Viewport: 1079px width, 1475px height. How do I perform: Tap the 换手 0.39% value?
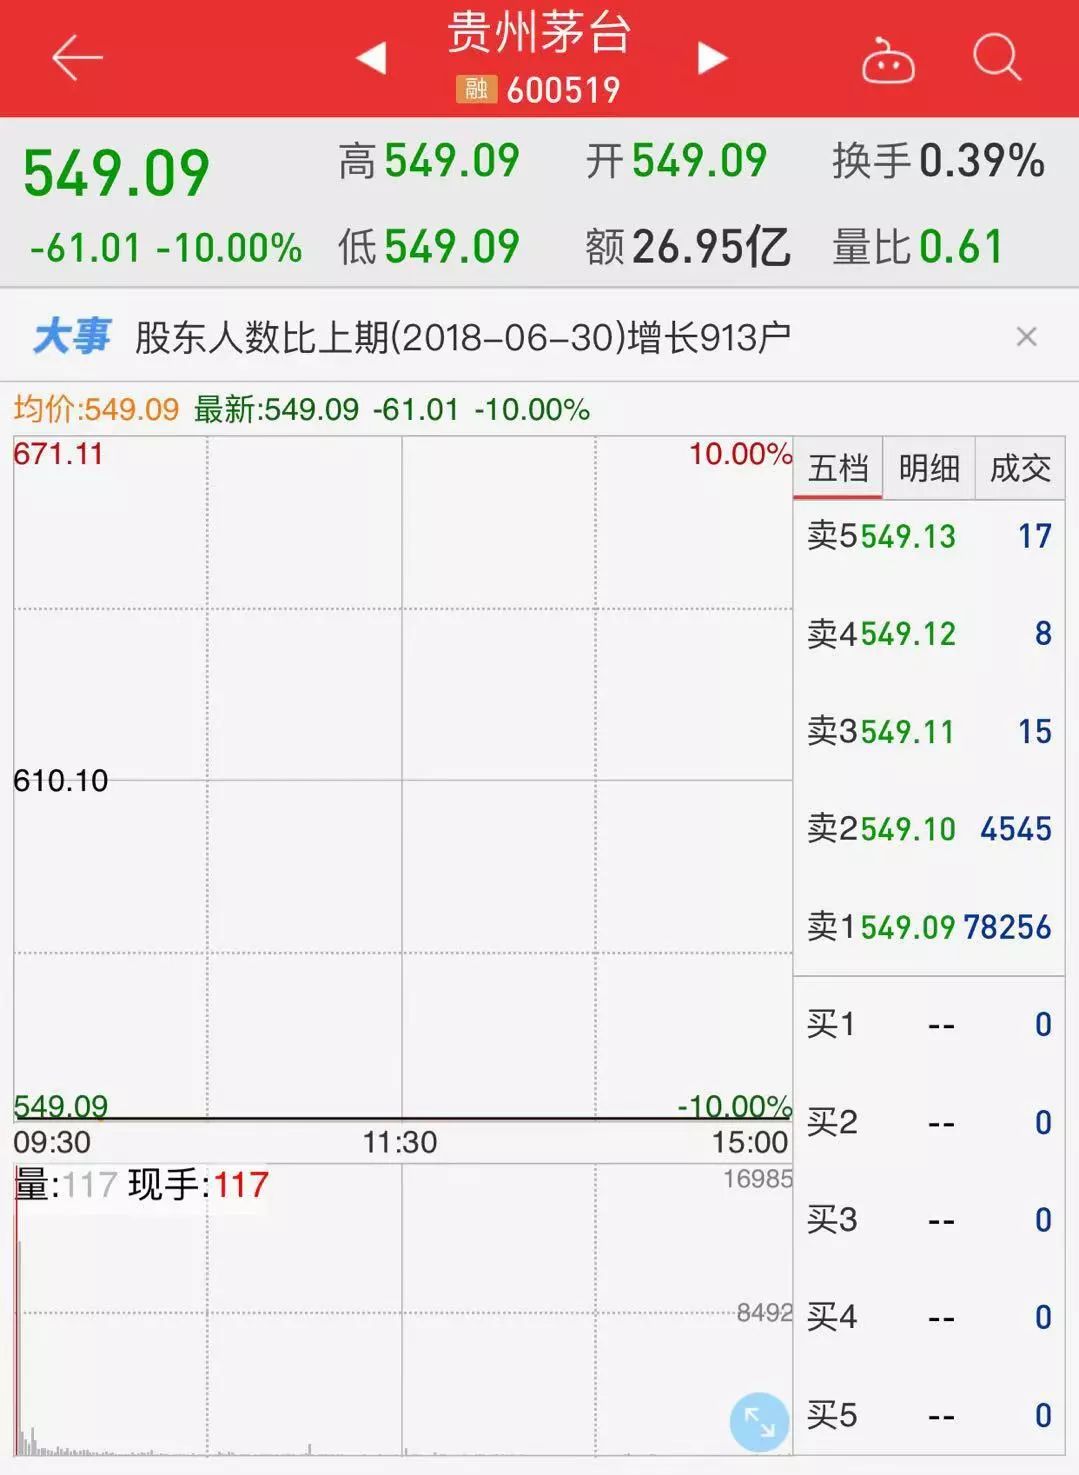click(x=939, y=161)
